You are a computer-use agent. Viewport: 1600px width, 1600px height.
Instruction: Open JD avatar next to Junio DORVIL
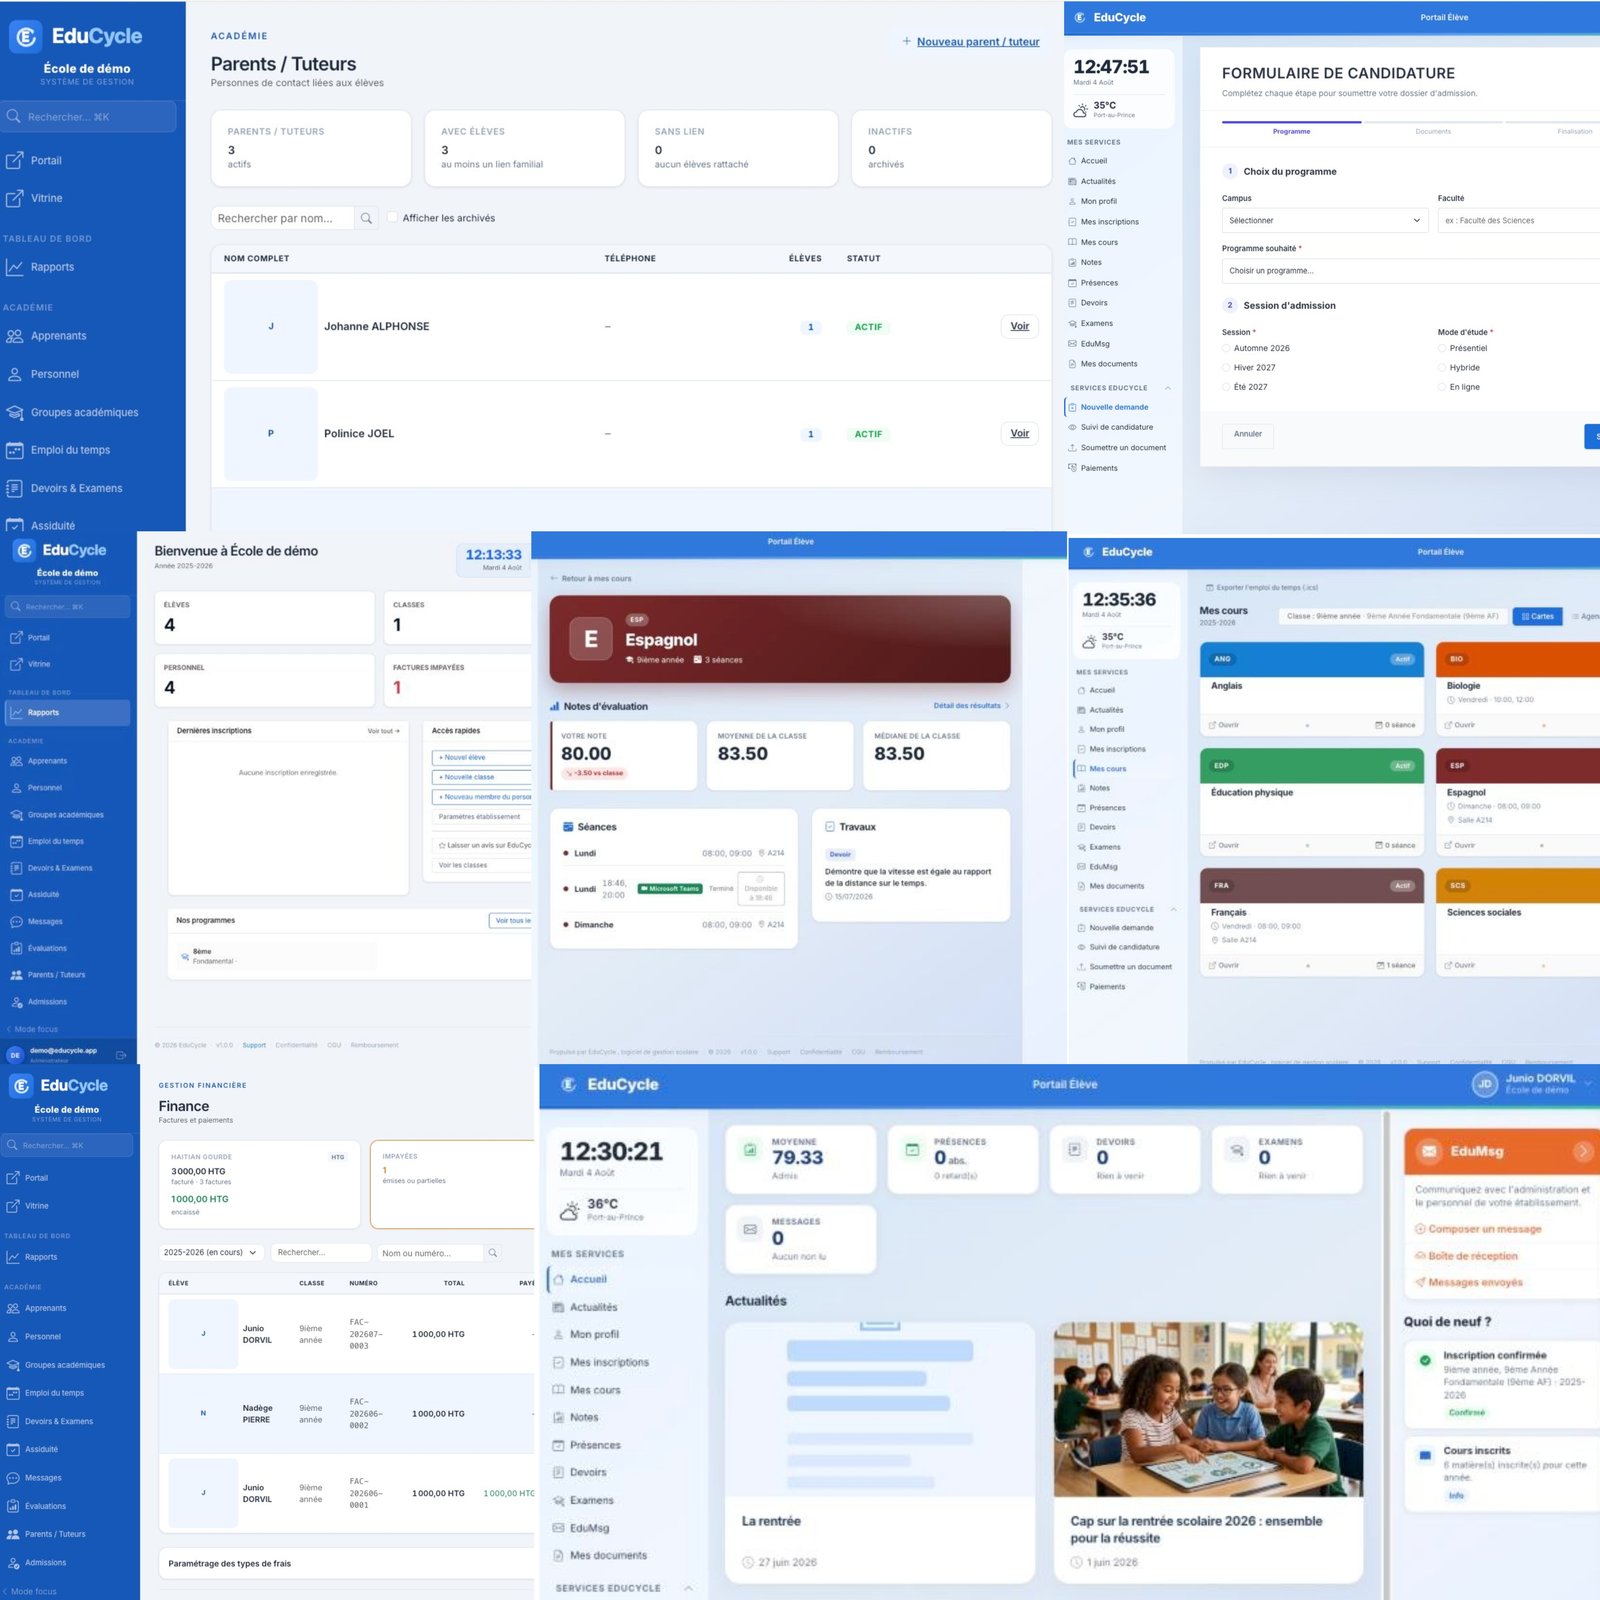coord(1485,1084)
